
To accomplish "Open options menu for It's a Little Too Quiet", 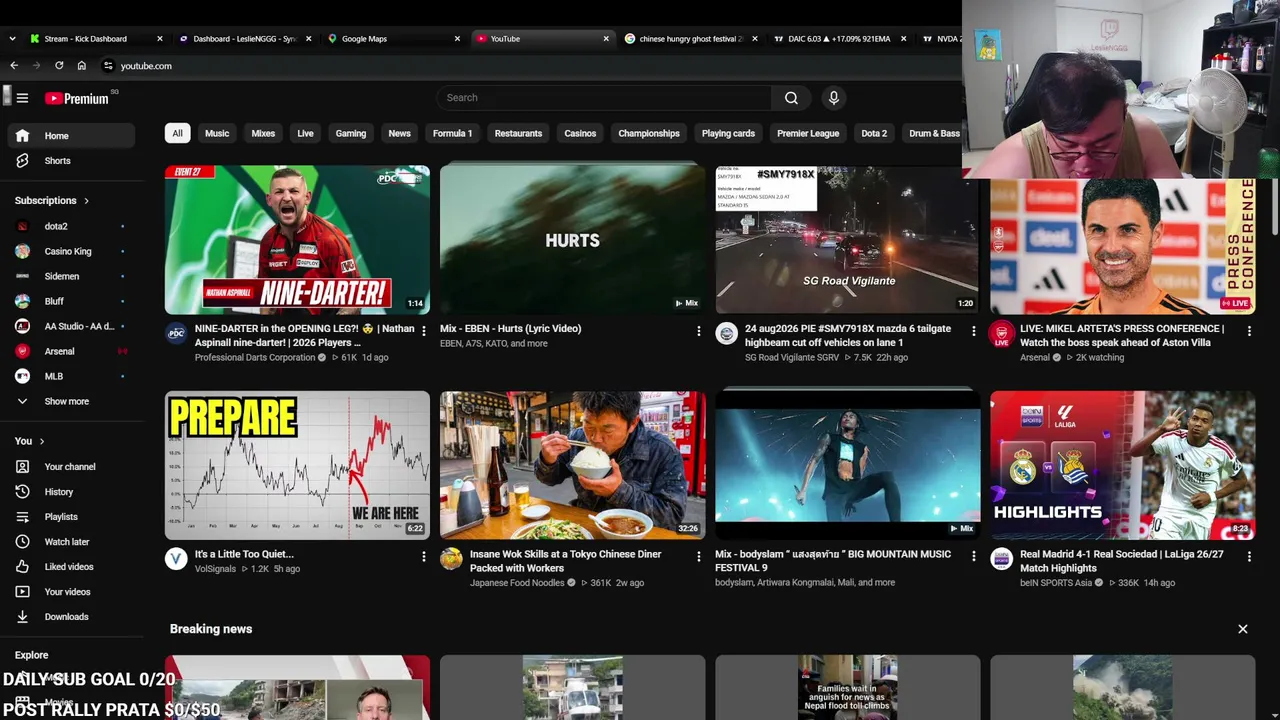I will 423,556.
